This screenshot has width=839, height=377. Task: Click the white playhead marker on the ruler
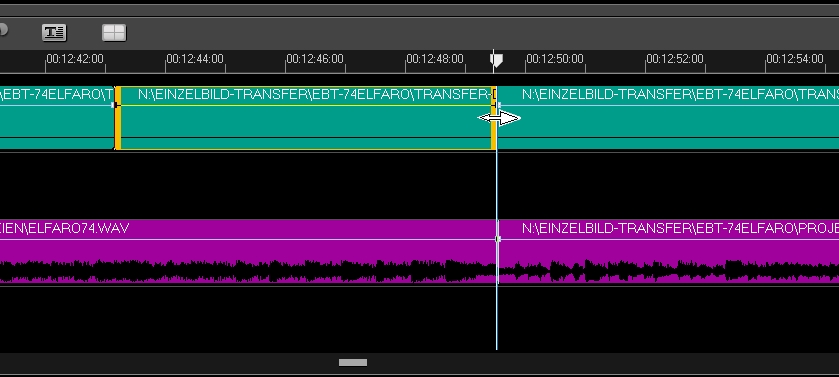(497, 60)
